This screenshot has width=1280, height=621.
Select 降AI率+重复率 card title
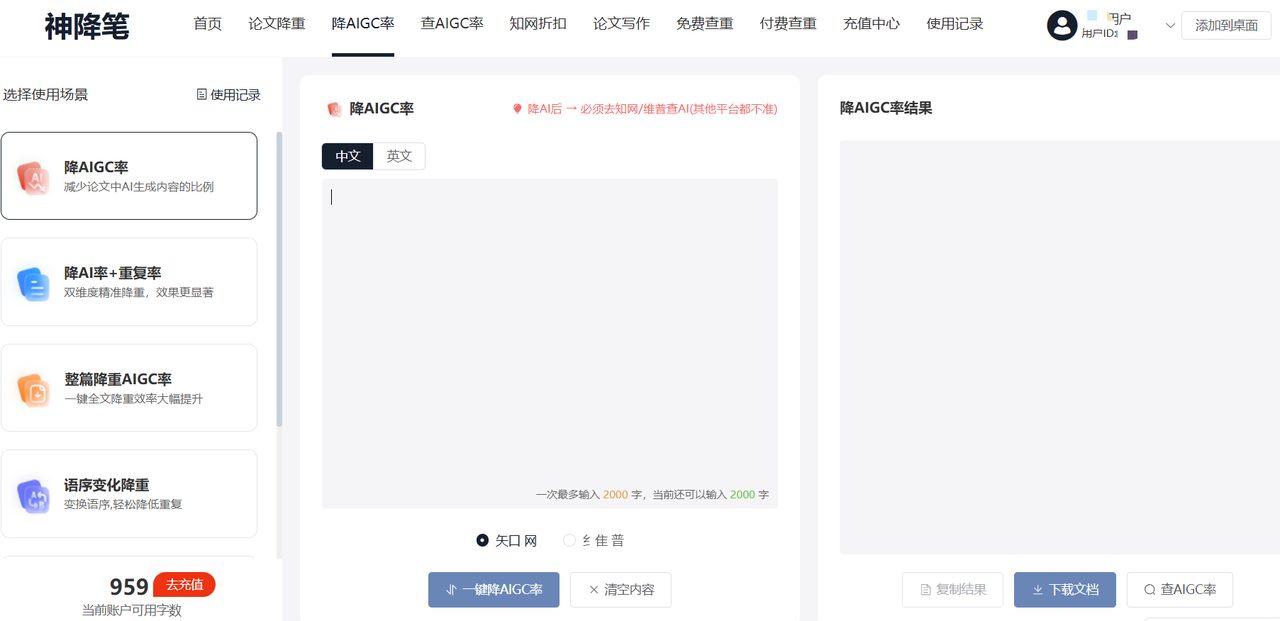[x=113, y=273]
